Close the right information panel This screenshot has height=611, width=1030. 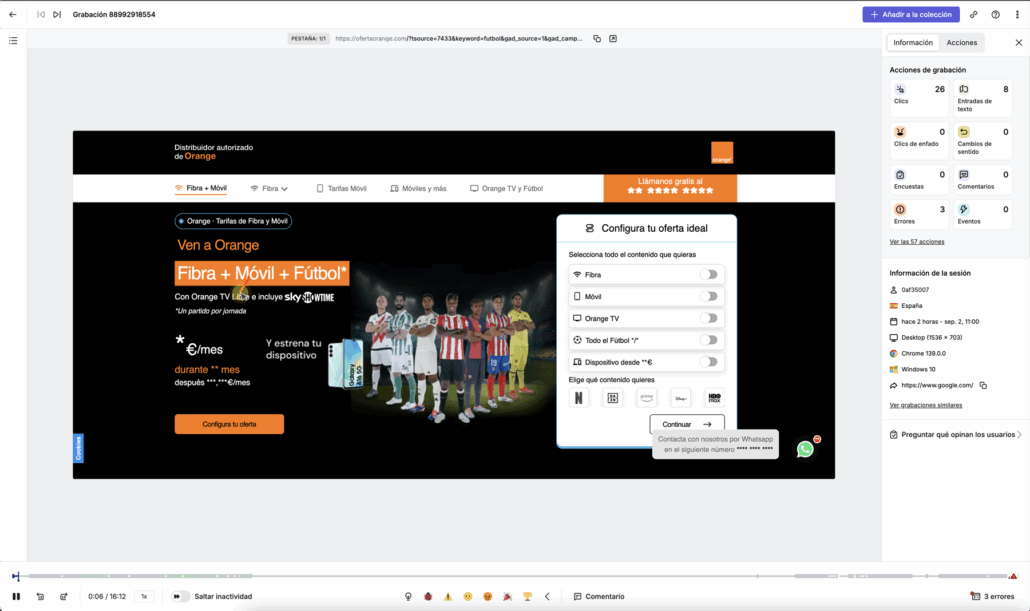[x=1019, y=43]
